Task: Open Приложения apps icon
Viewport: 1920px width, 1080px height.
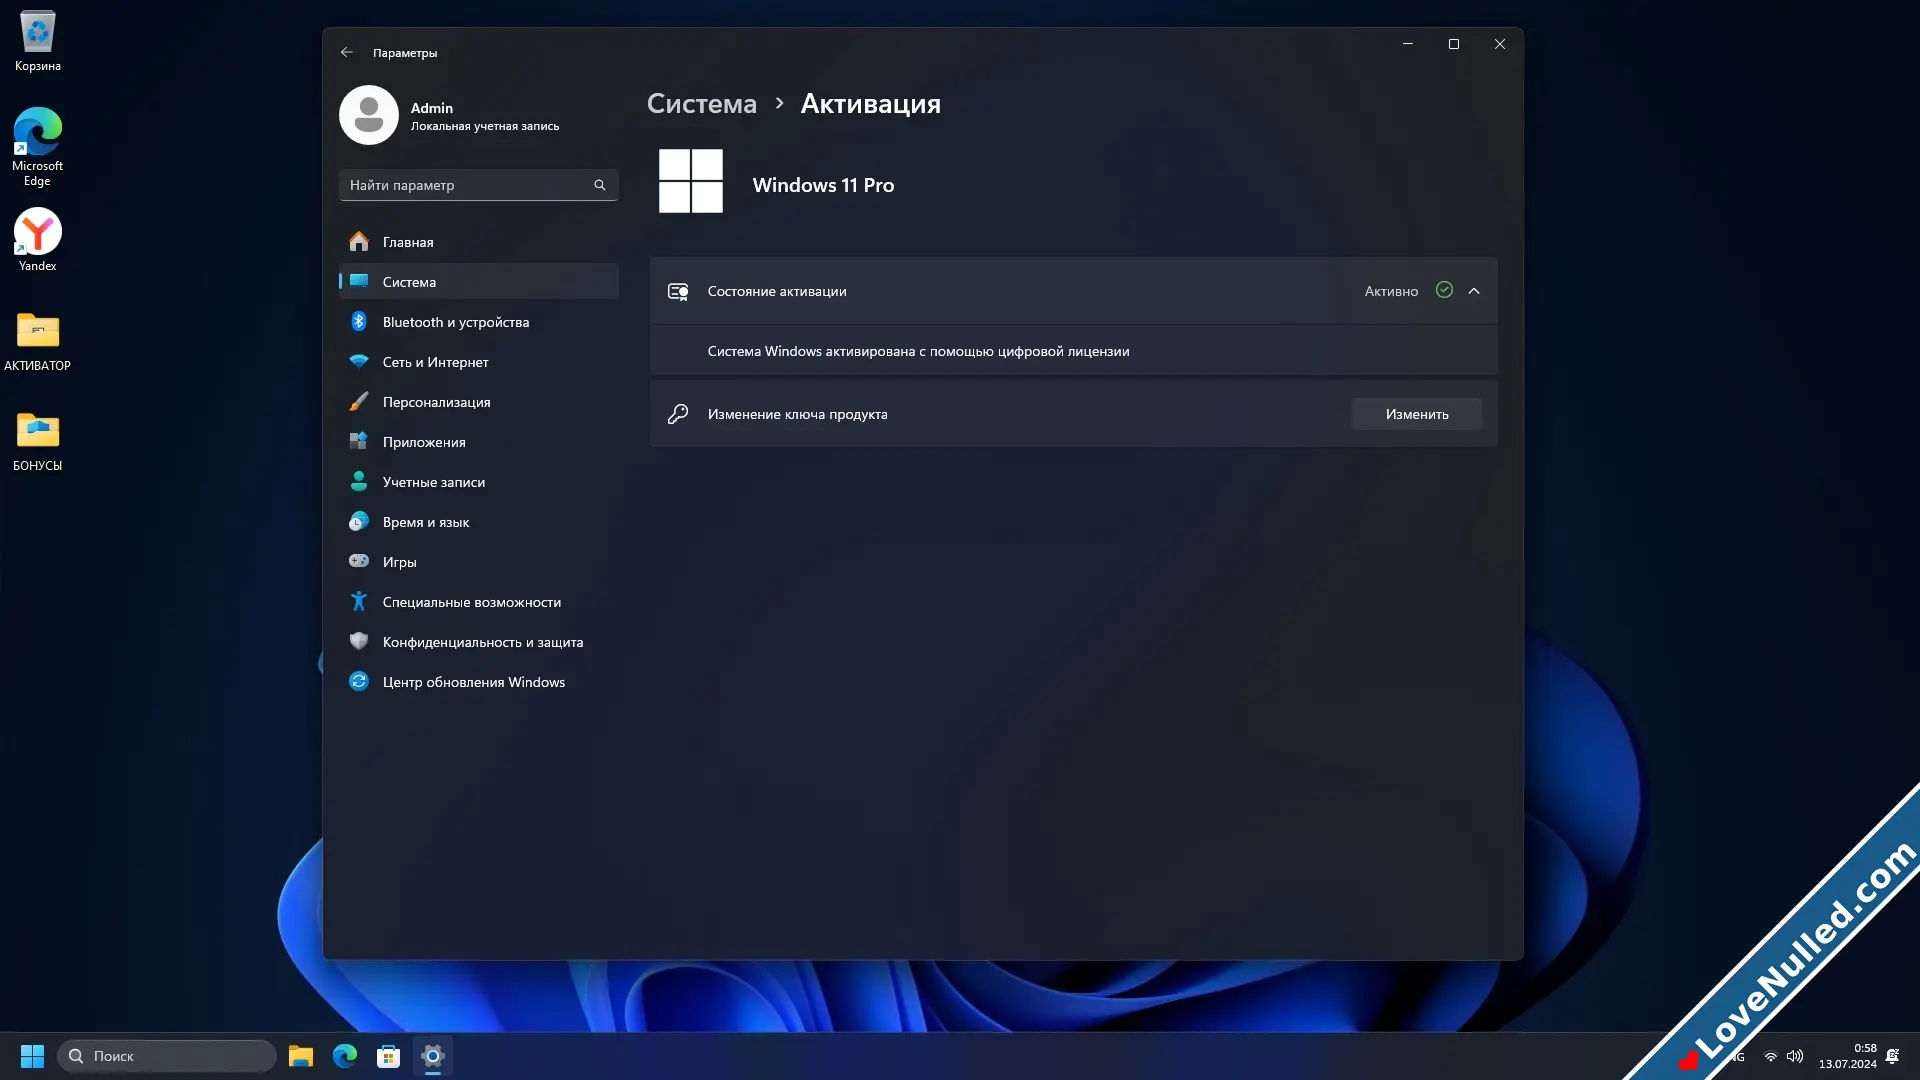Action: (359, 441)
